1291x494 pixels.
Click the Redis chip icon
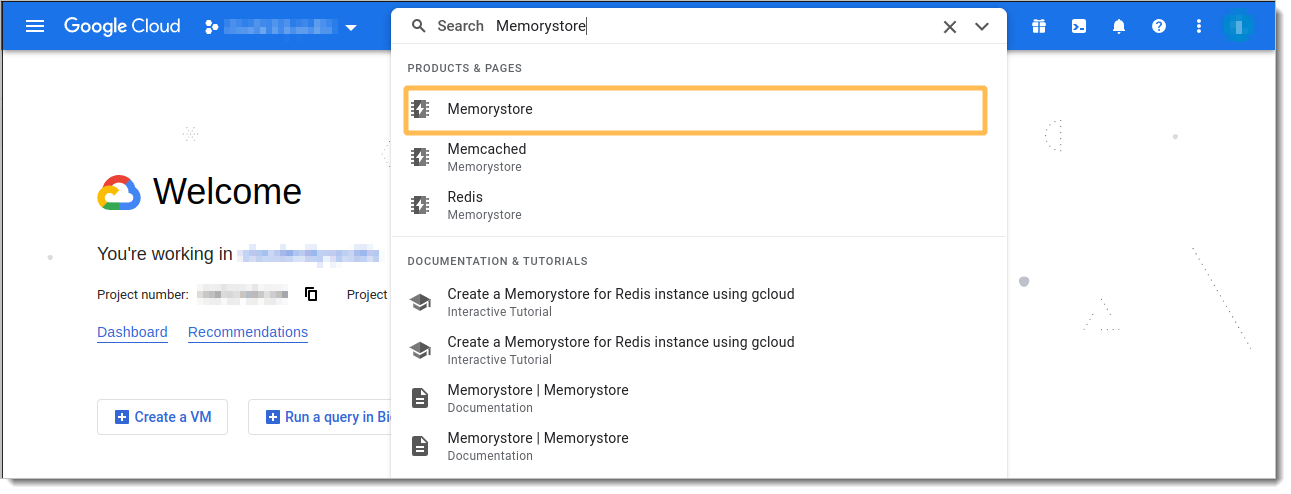tap(421, 205)
